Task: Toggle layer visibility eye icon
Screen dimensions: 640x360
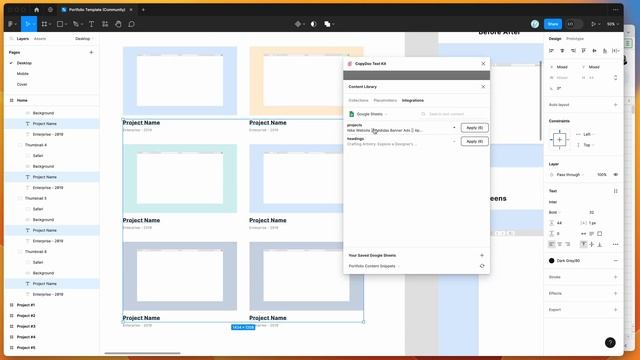Action: point(616,175)
